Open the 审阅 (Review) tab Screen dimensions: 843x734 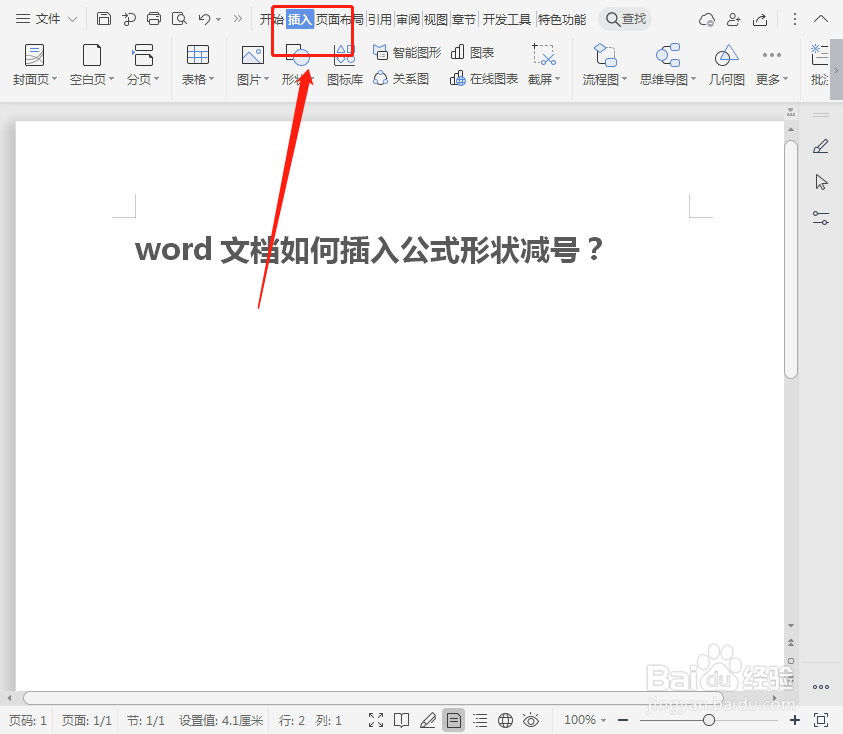[409, 17]
